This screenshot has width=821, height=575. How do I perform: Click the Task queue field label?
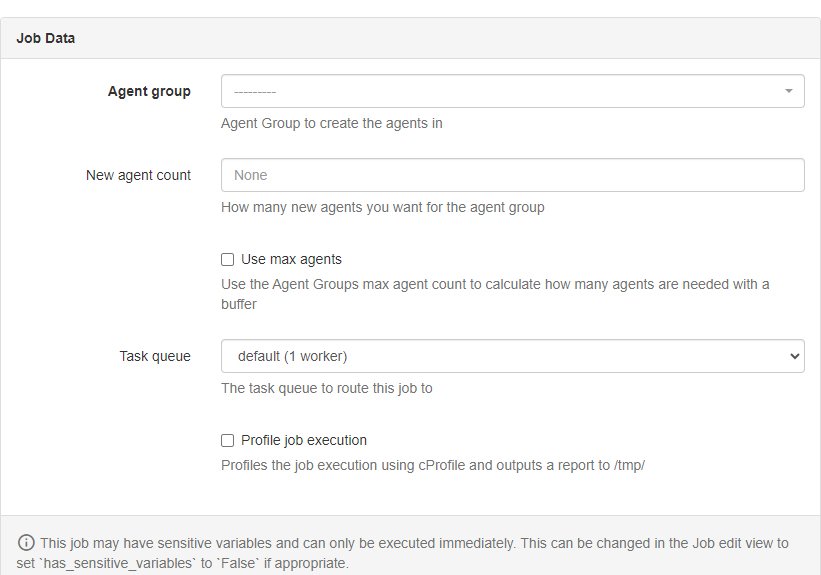coord(155,356)
